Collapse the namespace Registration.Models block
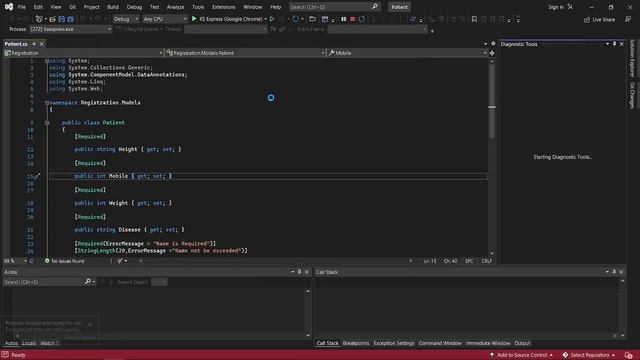The image size is (640, 360). point(47,103)
